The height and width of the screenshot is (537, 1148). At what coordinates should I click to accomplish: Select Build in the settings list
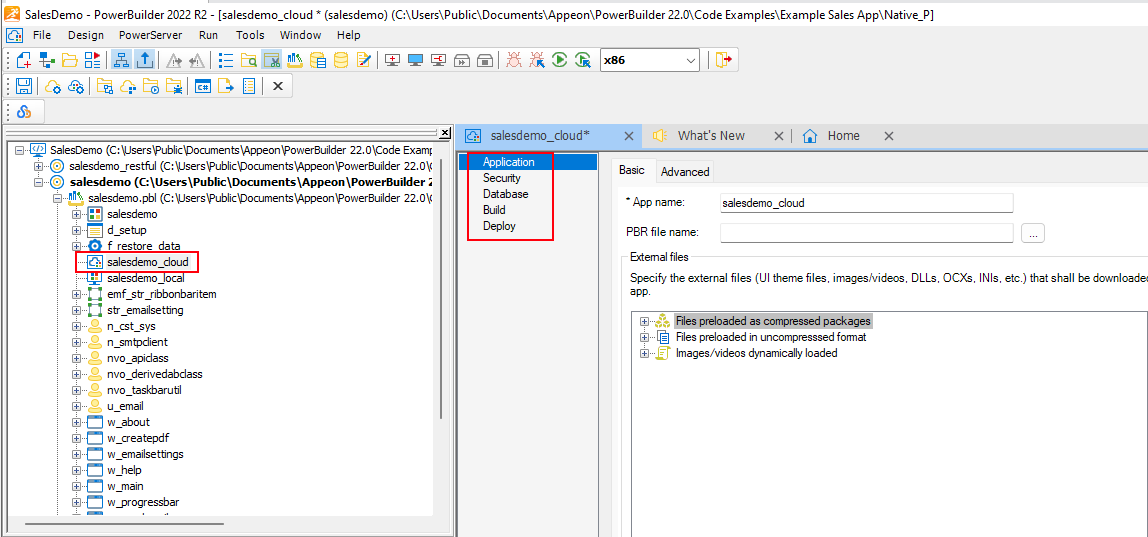(494, 210)
